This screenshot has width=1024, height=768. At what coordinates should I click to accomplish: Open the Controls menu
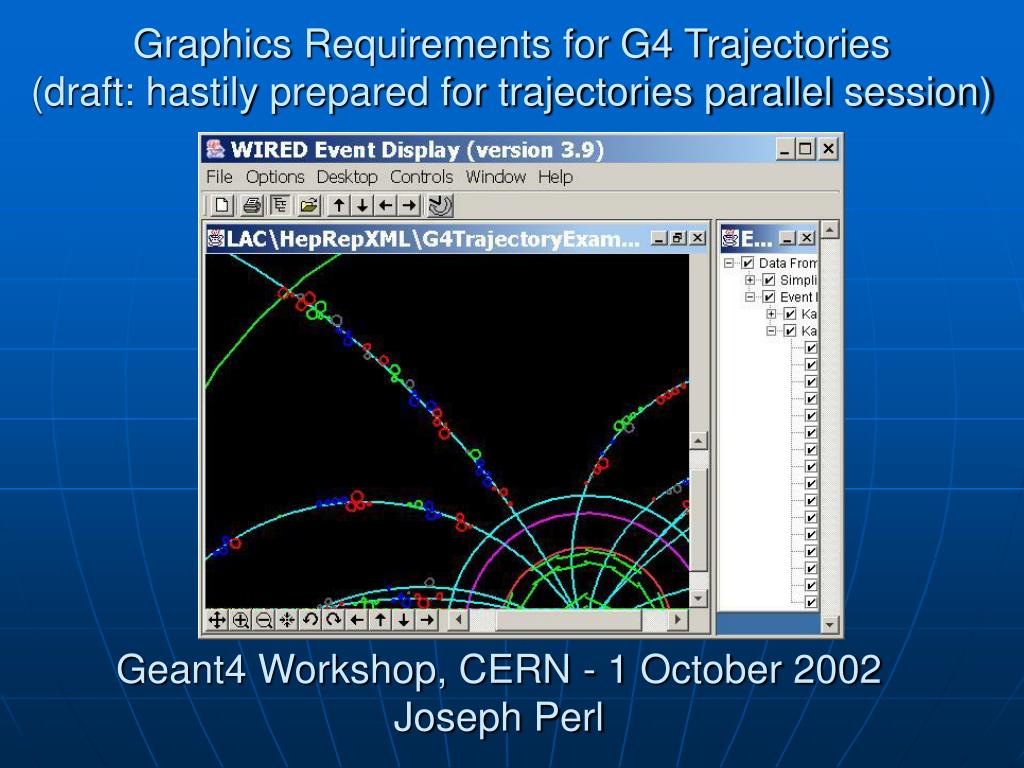coord(421,177)
